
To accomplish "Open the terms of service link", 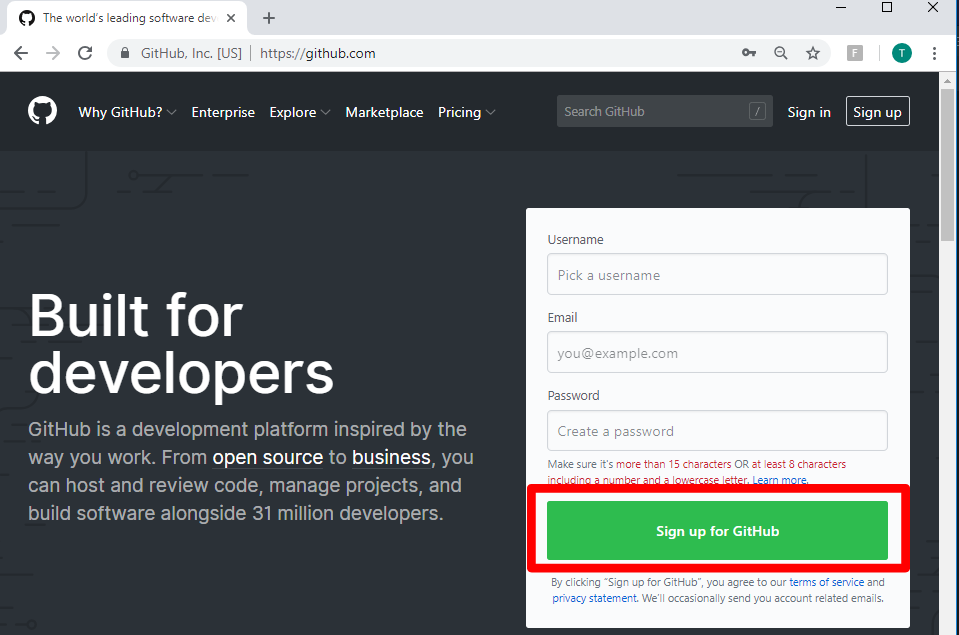I will tap(826, 582).
